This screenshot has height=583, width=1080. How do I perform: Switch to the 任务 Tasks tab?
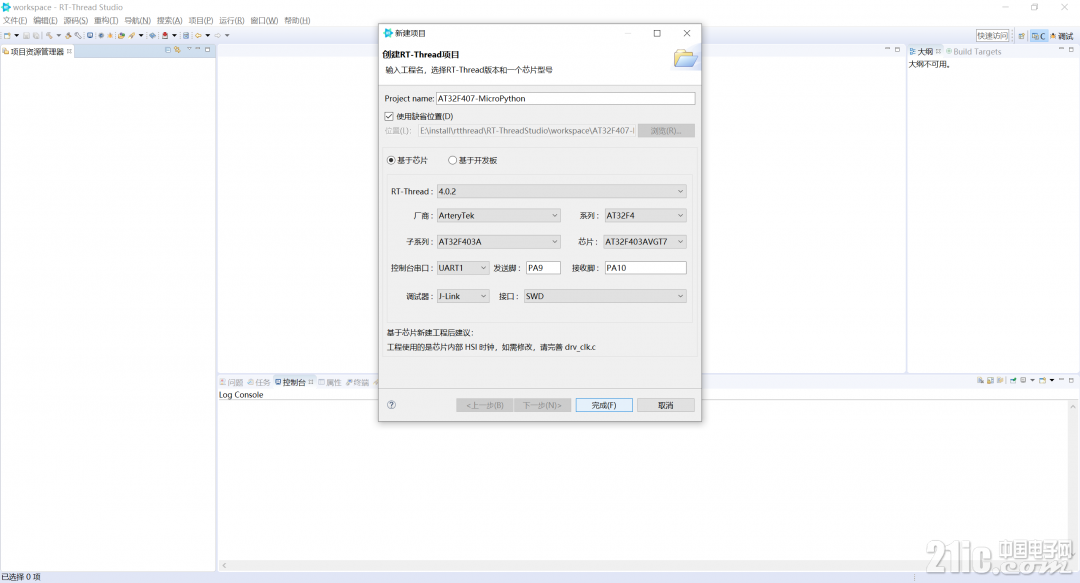click(x=259, y=382)
